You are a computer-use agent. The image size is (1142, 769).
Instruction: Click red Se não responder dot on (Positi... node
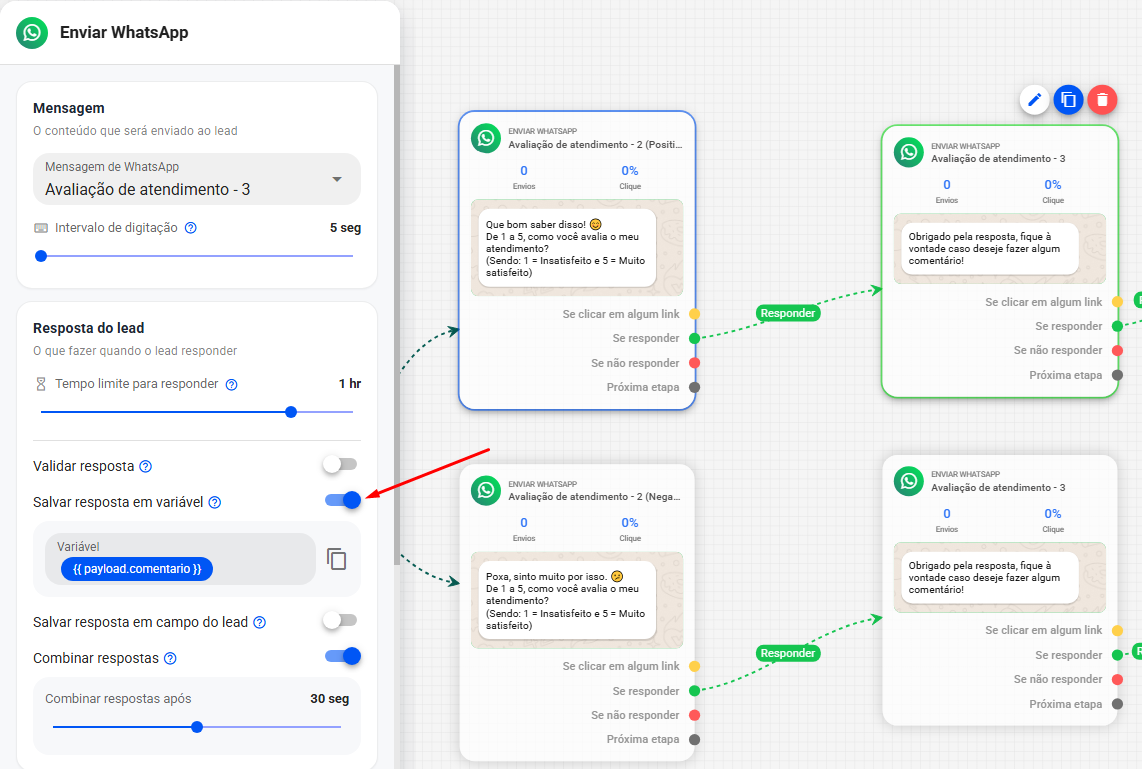point(695,363)
